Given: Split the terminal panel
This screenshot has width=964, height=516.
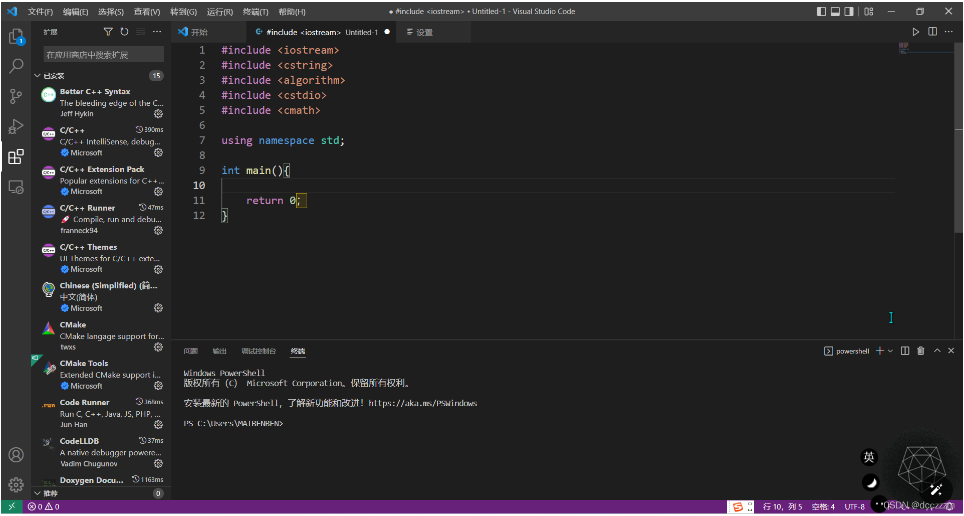Looking at the screenshot, I should tap(905, 351).
